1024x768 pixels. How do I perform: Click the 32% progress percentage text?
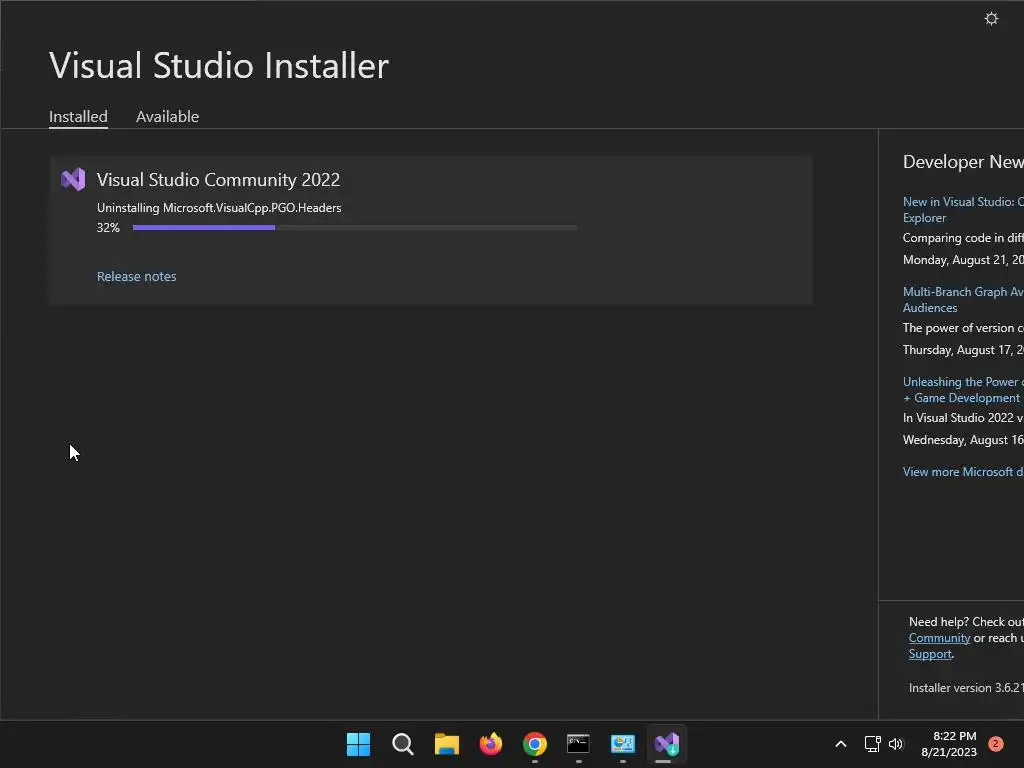click(x=108, y=227)
